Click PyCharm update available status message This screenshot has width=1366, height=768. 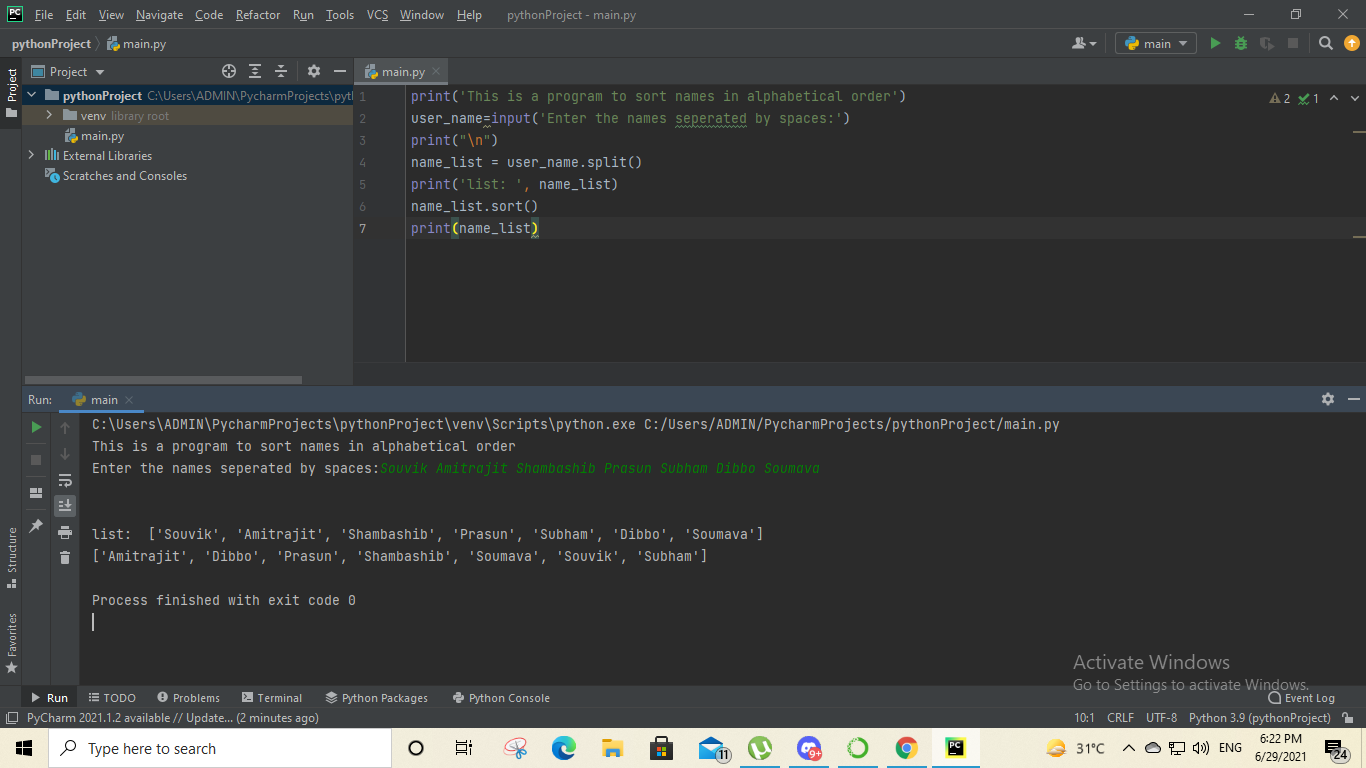[172, 718]
